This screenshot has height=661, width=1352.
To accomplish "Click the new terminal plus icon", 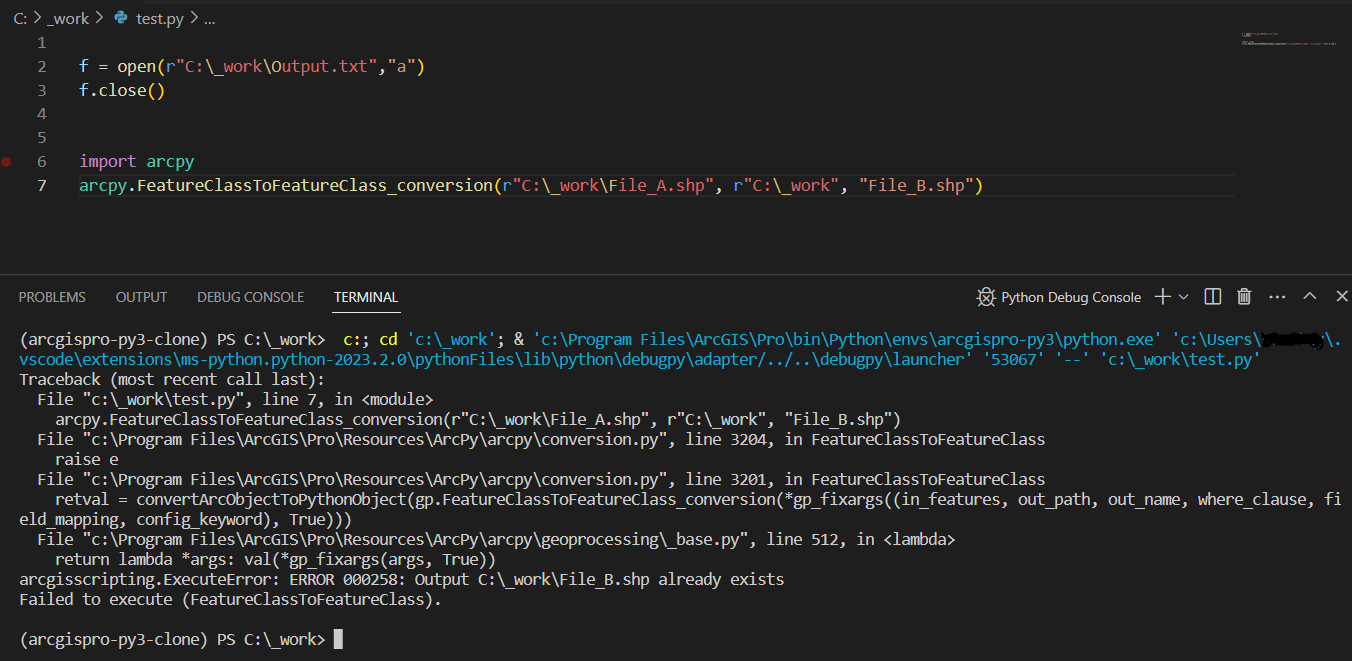I will 1162,297.
